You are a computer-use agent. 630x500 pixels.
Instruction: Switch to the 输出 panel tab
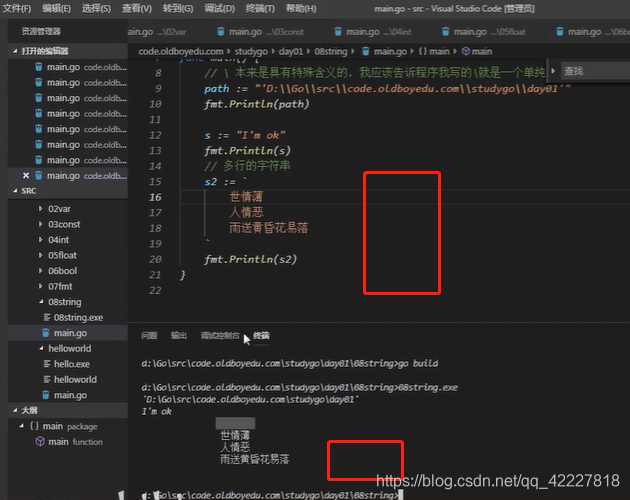179,336
